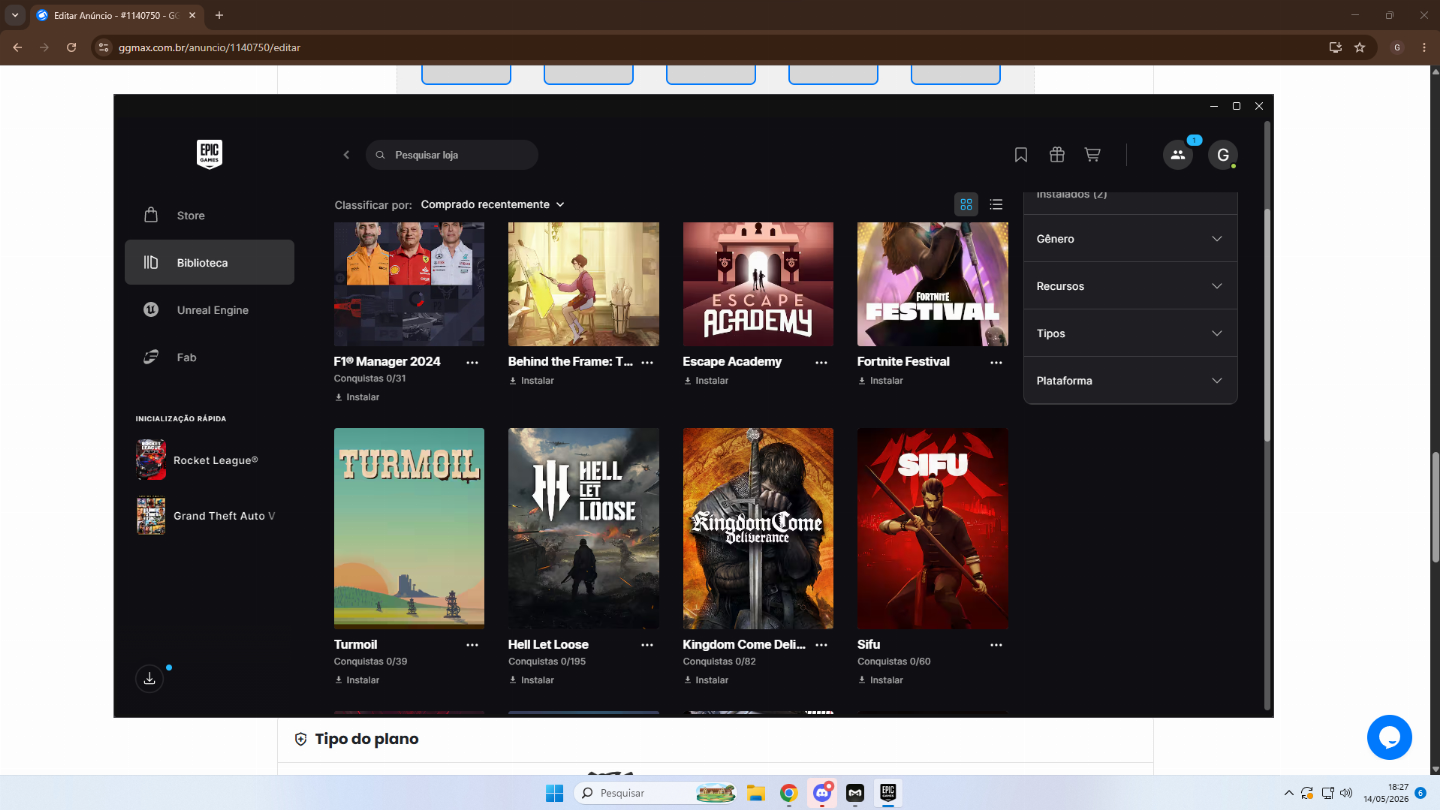The width and height of the screenshot is (1440, 810).
Task: Select Biblioteca in the sidebar
Action: point(209,262)
